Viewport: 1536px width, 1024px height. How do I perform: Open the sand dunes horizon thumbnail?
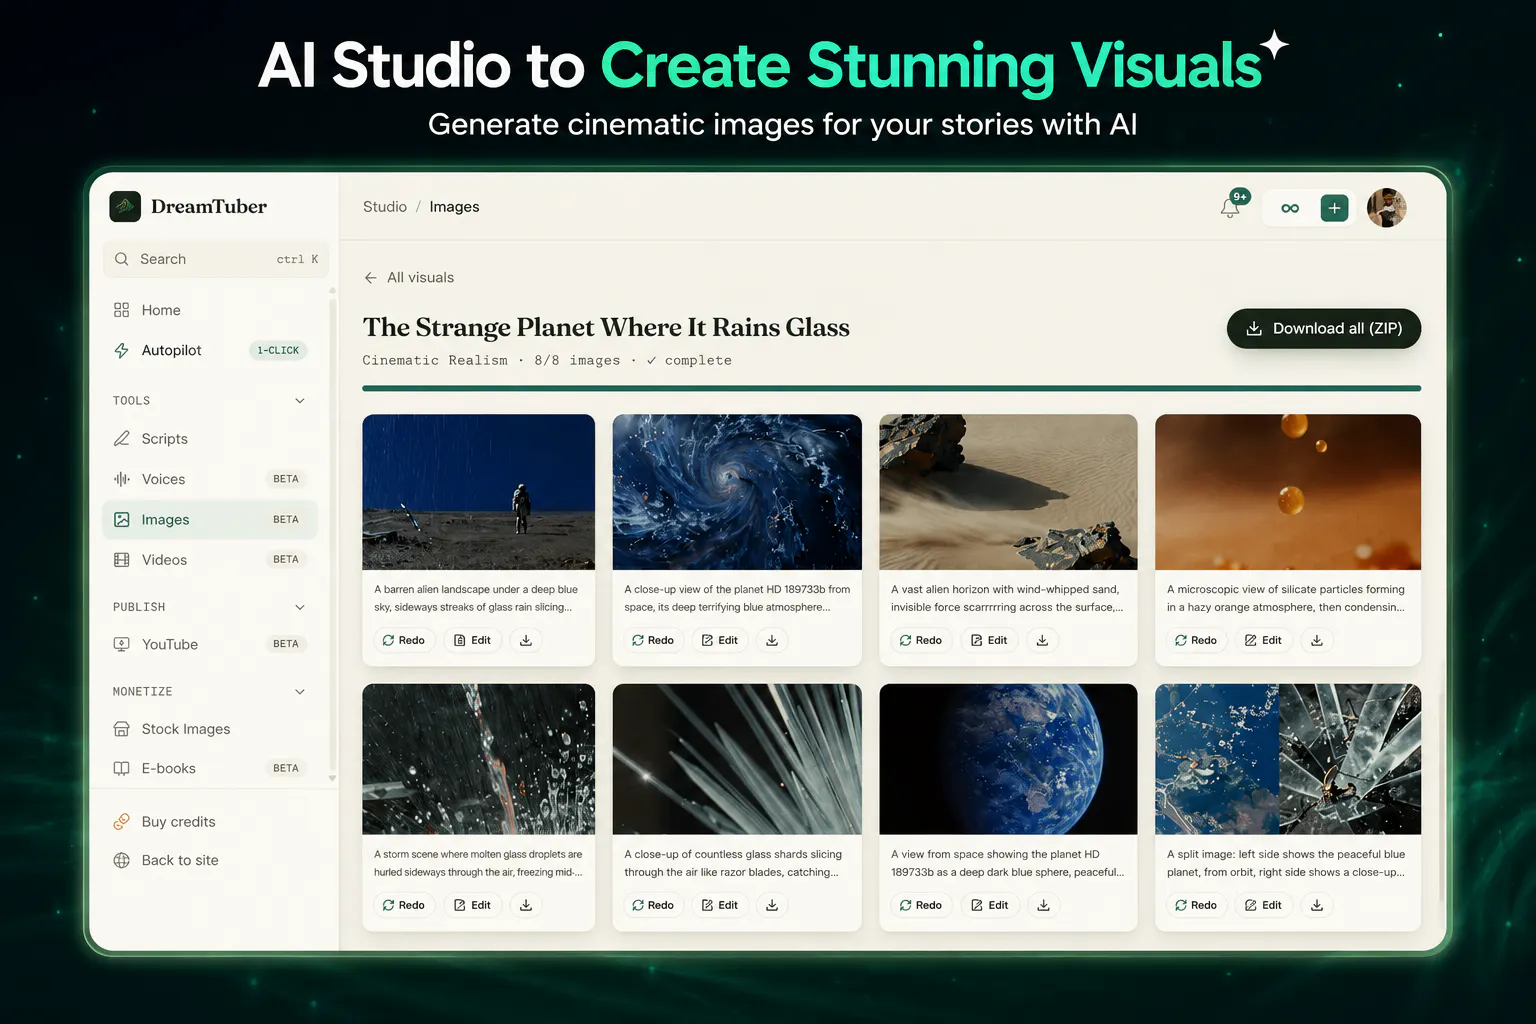click(1008, 492)
